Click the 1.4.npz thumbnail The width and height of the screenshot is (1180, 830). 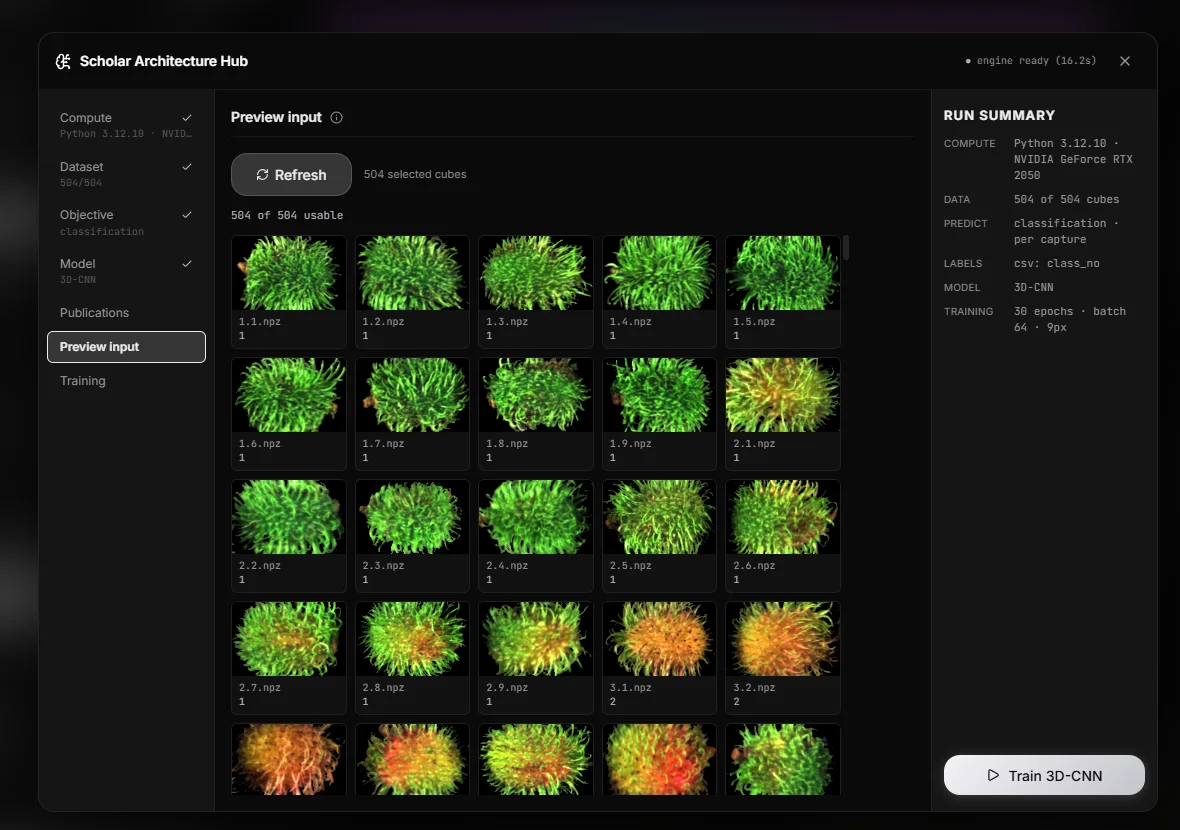[659, 272]
